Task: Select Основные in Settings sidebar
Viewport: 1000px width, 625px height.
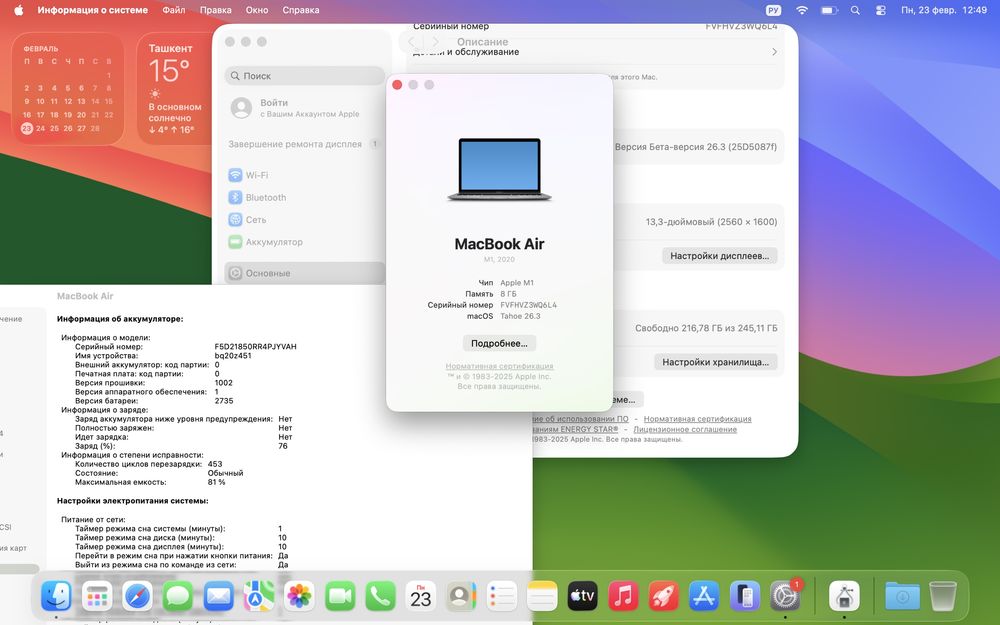Action: point(305,273)
